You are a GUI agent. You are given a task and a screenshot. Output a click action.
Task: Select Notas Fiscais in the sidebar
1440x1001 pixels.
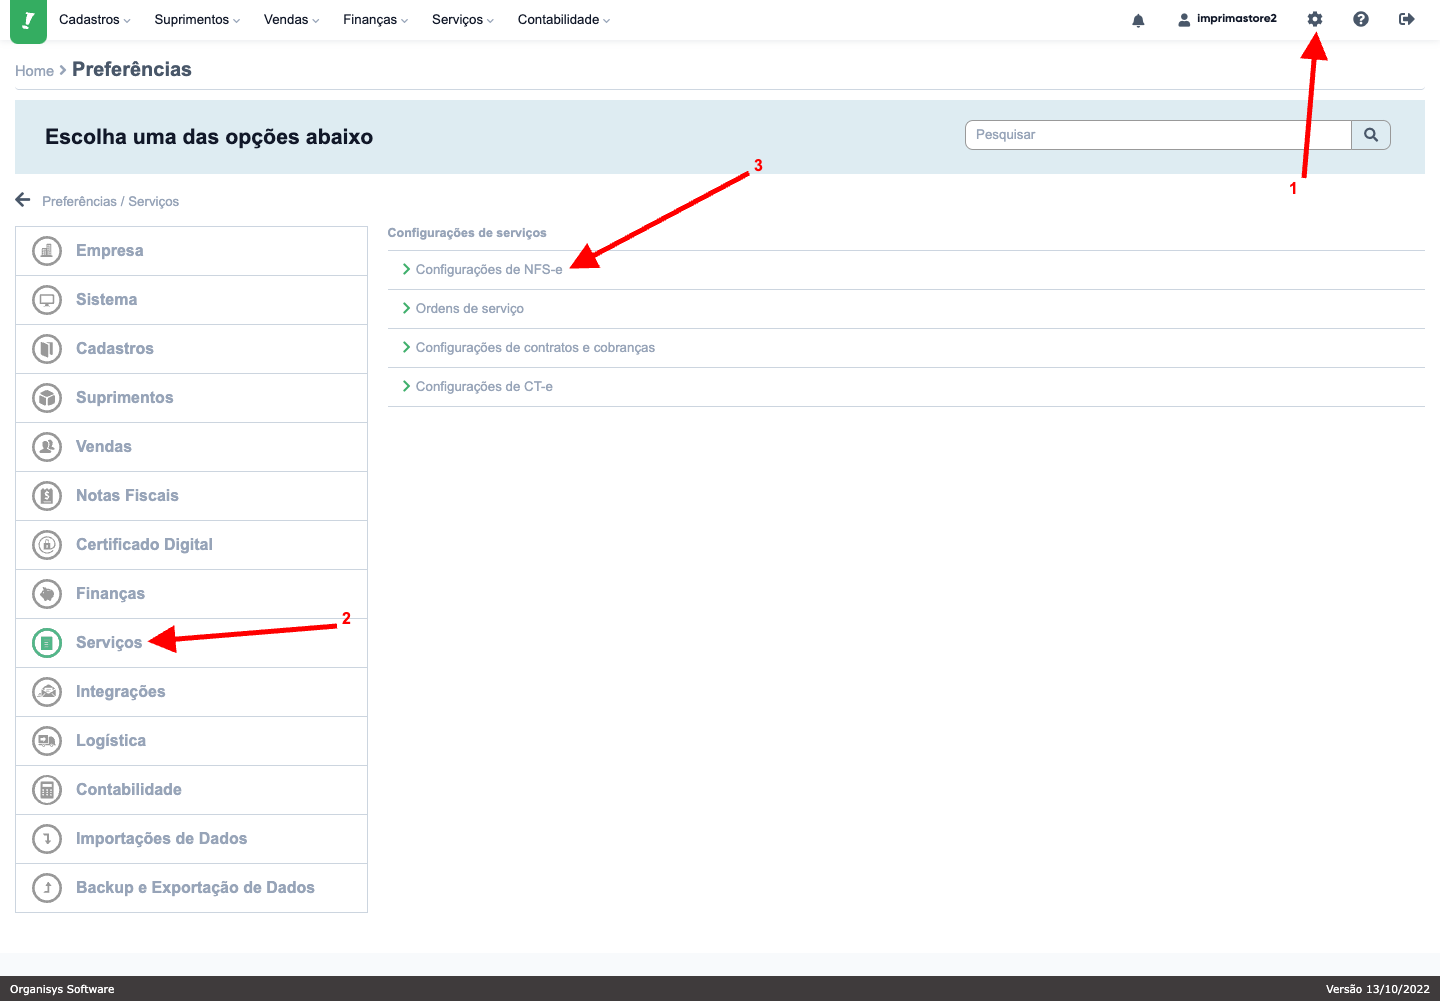(191, 496)
